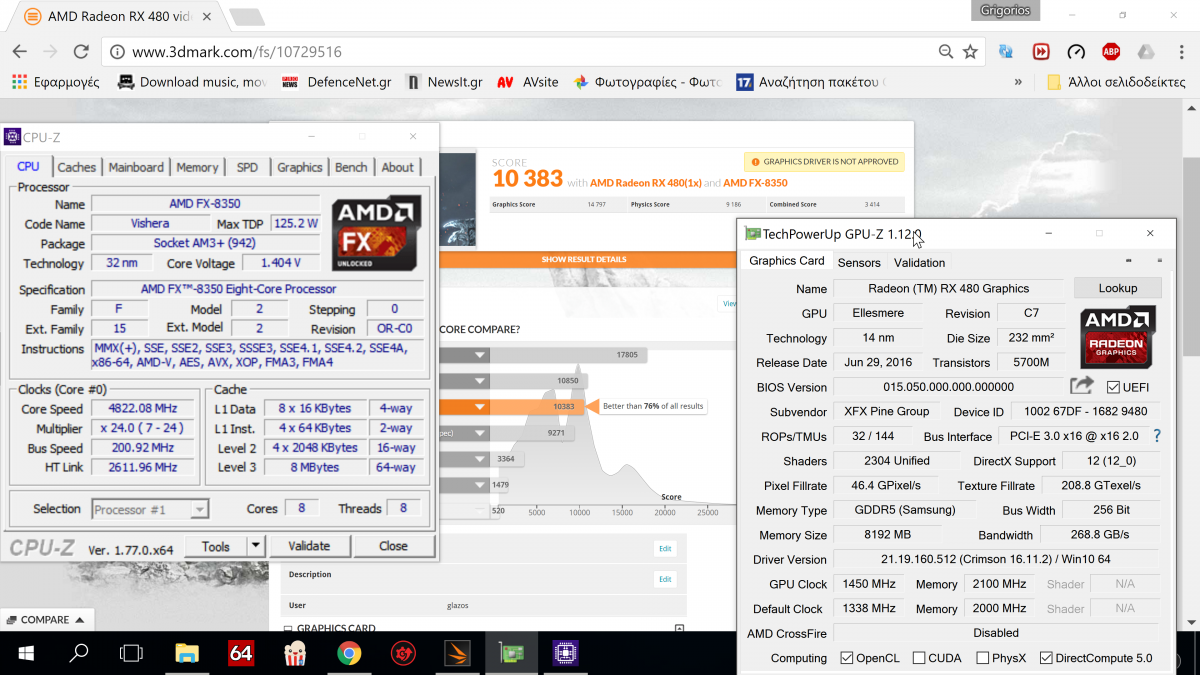The width and height of the screenshot is (1200, 675).
Task: Go back in Chrome
Action: (20, 52)
